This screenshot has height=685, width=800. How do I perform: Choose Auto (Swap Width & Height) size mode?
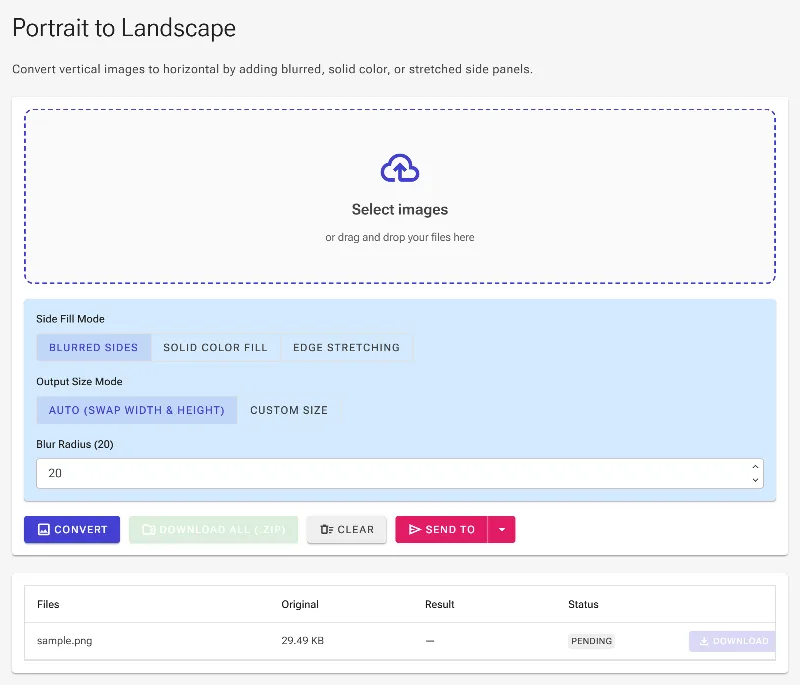[x=137, y=410]
